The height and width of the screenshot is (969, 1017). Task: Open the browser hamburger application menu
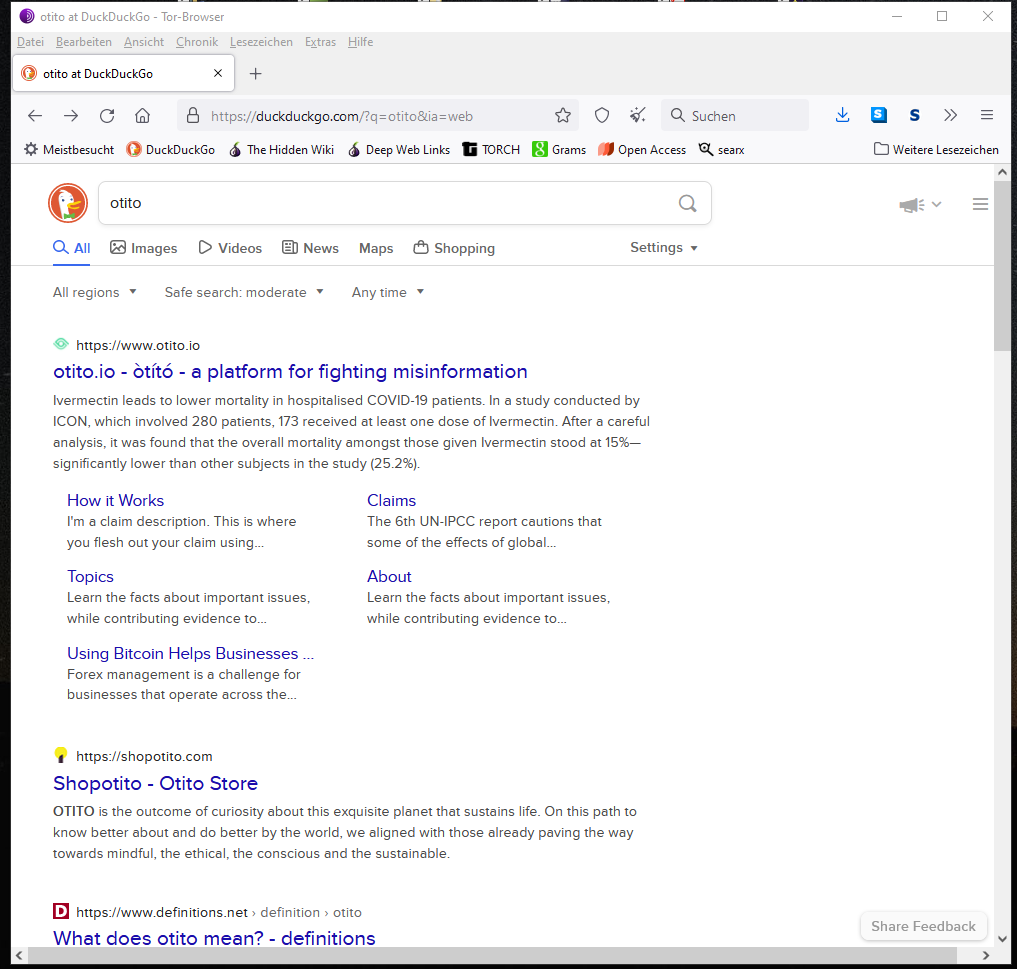[x=987, y=115]
